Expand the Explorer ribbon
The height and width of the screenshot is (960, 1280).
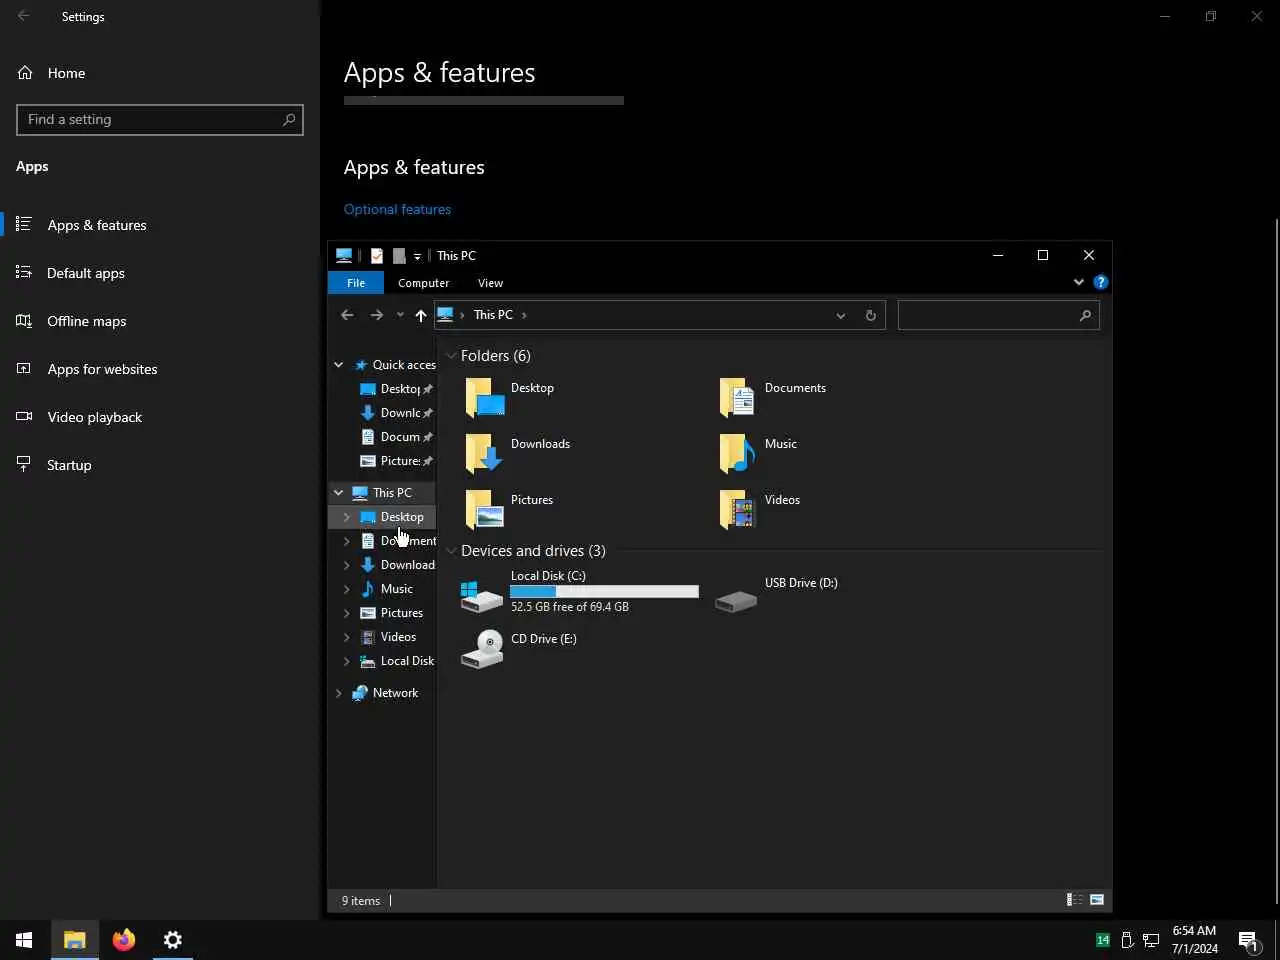[x=1079, y=282]
